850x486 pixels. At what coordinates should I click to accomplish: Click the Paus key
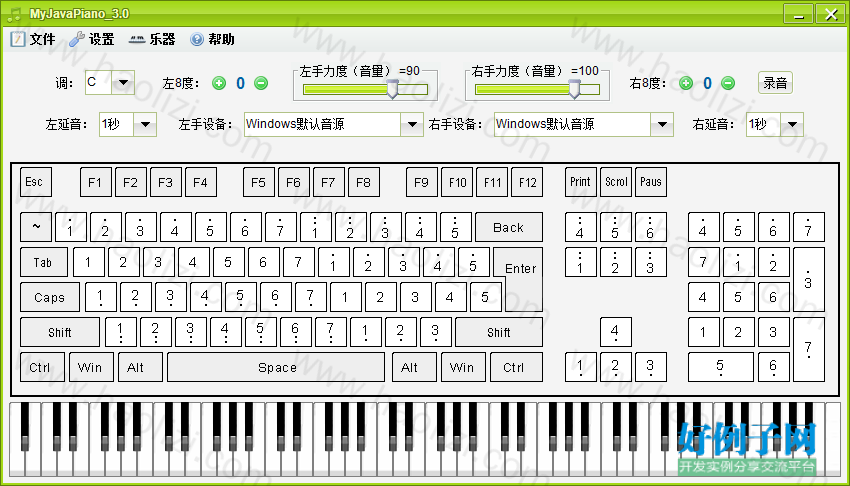(x=651, y=182)
